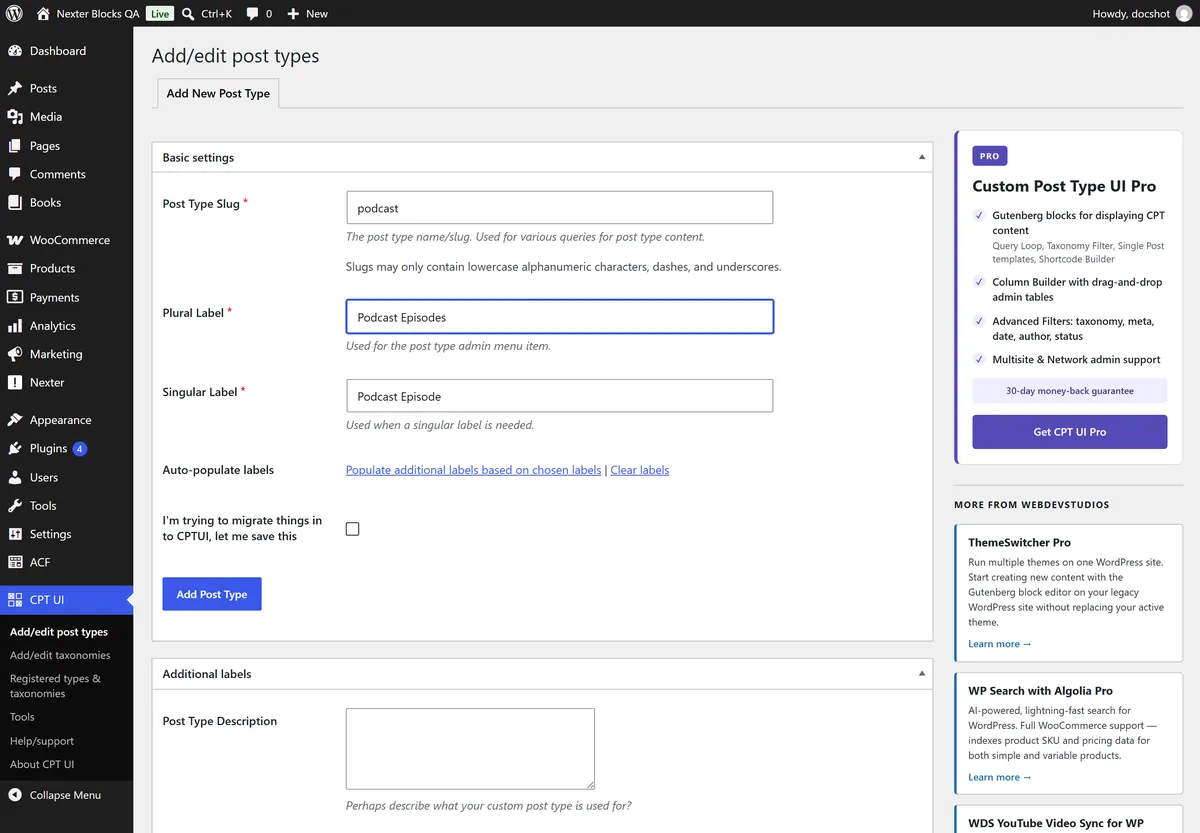This screenshot has width=1200, height=833.
Task: Open the site home icon
Action: tap(43, 14)
